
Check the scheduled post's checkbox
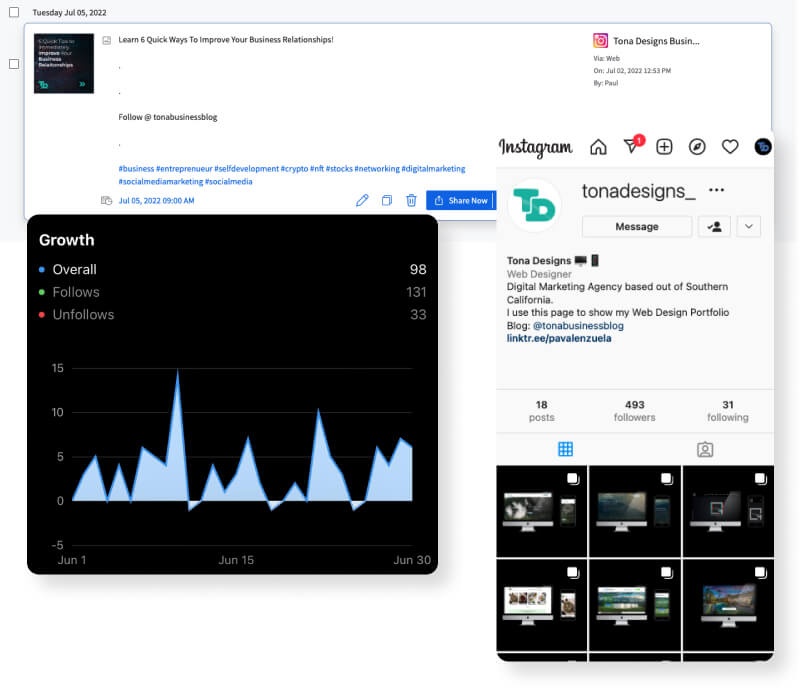pos(14,64)
